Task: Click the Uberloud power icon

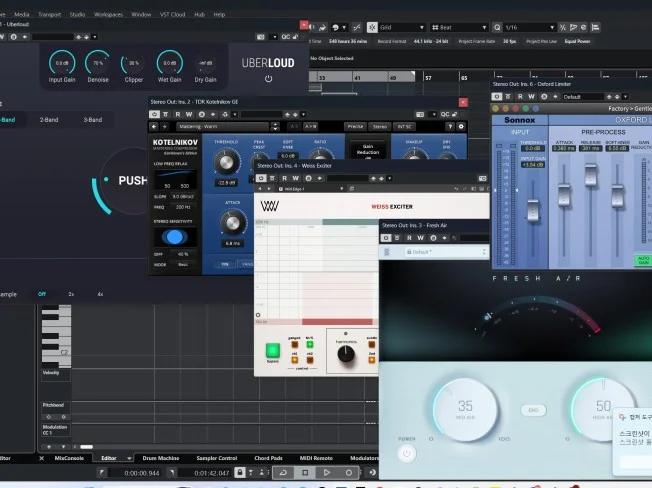Action: pyautogui.click(x=268, y=78)
